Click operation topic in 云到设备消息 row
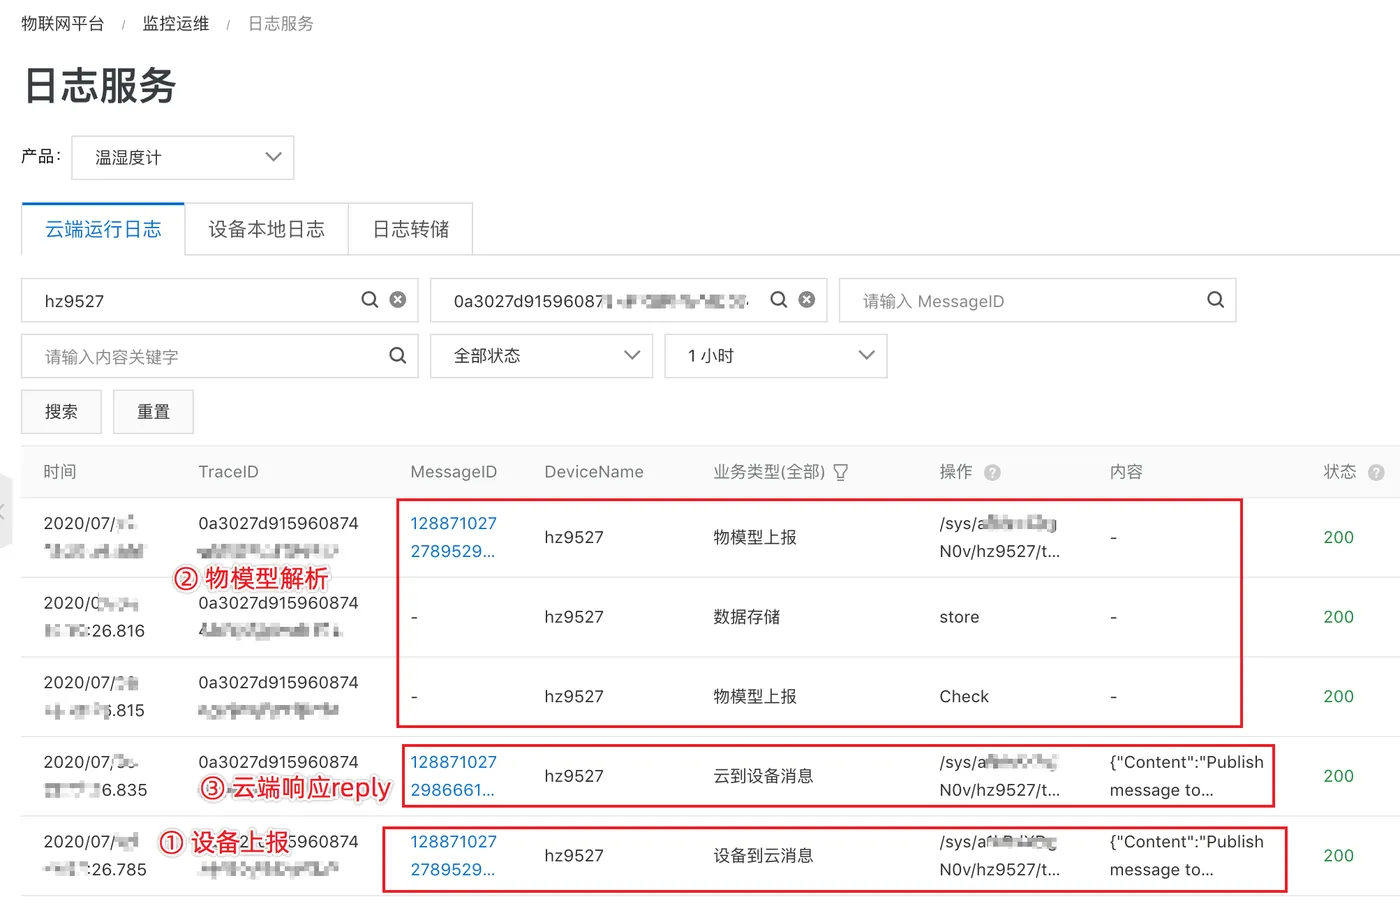Viewport: 1400px width, 920px height. coord(999,776)
